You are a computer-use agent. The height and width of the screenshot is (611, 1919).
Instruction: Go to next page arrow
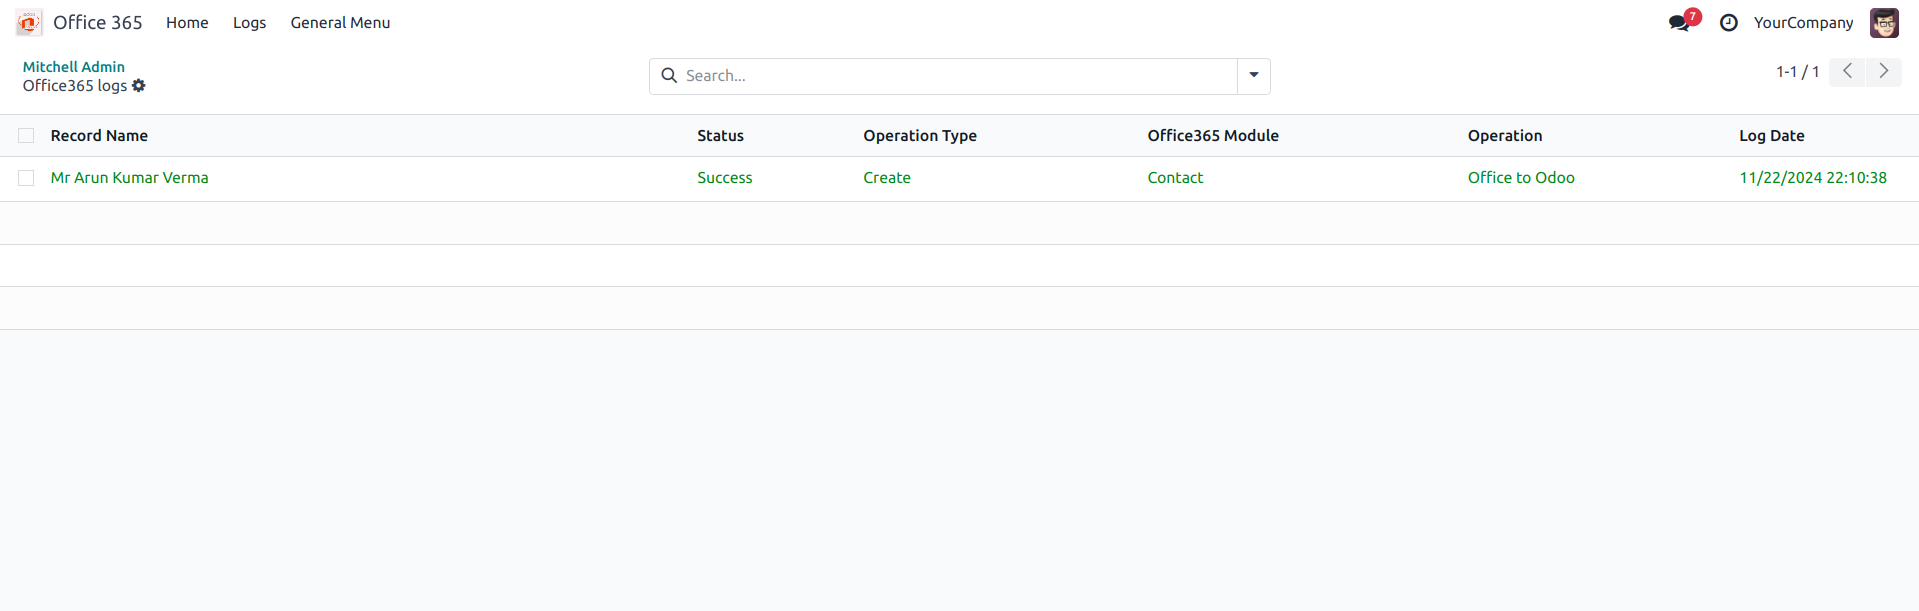click(1883, 72)
